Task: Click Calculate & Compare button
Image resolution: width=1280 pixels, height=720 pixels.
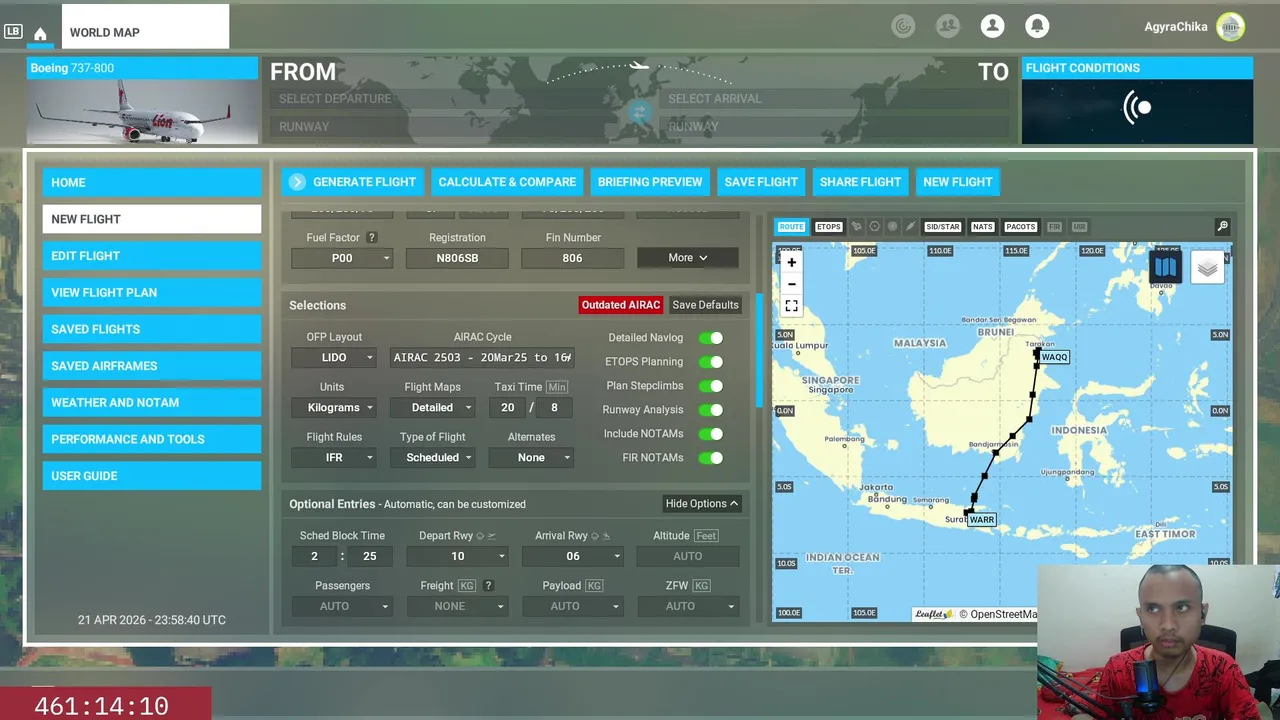Action: click(x=507, y=182)
